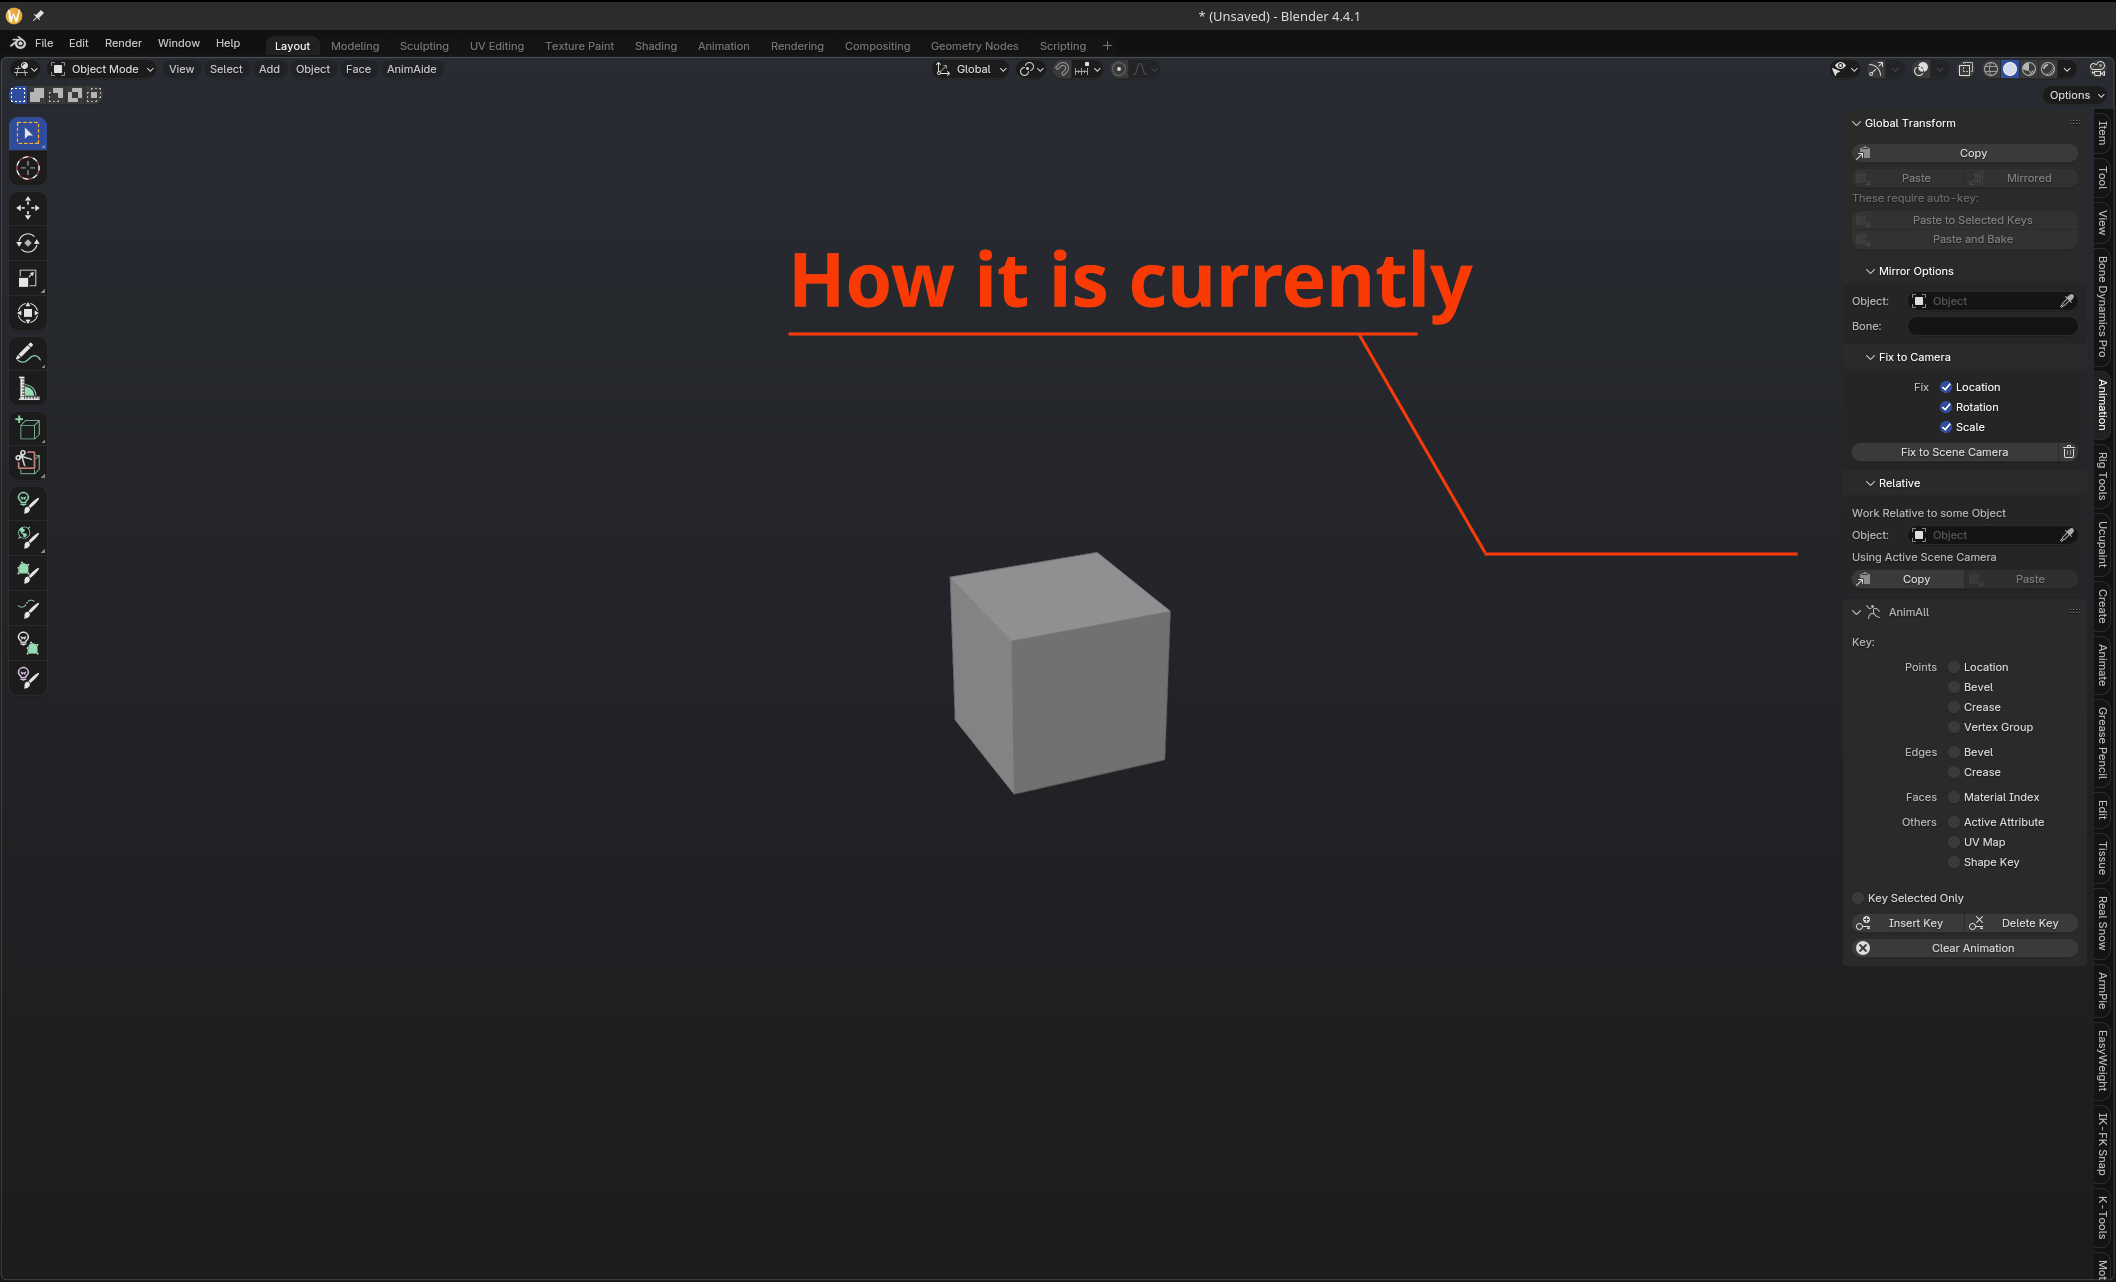This screenshot has width=2116, height=1282.
Task: Click Insert Key button
Action: coord(1907,923)
